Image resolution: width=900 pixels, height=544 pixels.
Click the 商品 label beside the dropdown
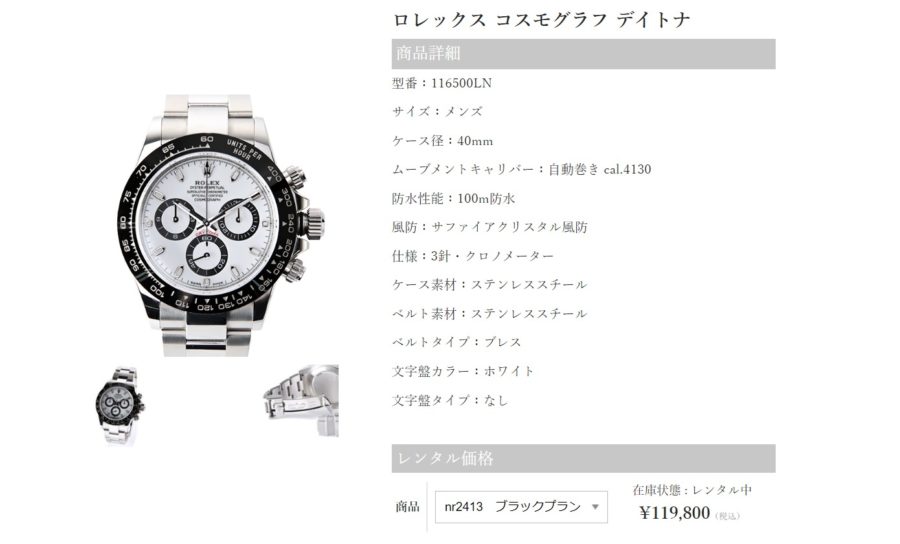408,507
